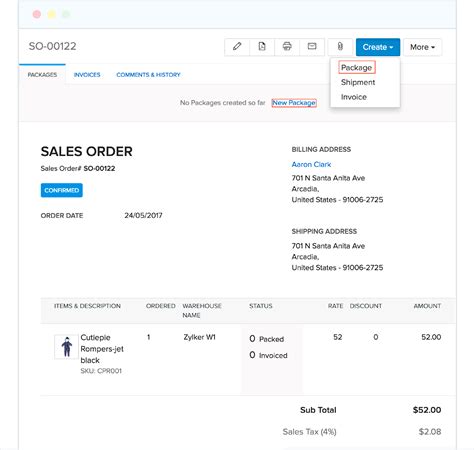This screenshot has height=450, width=474.
Task: Click the SO-00122 page title
Action: (x=52, y=46)
